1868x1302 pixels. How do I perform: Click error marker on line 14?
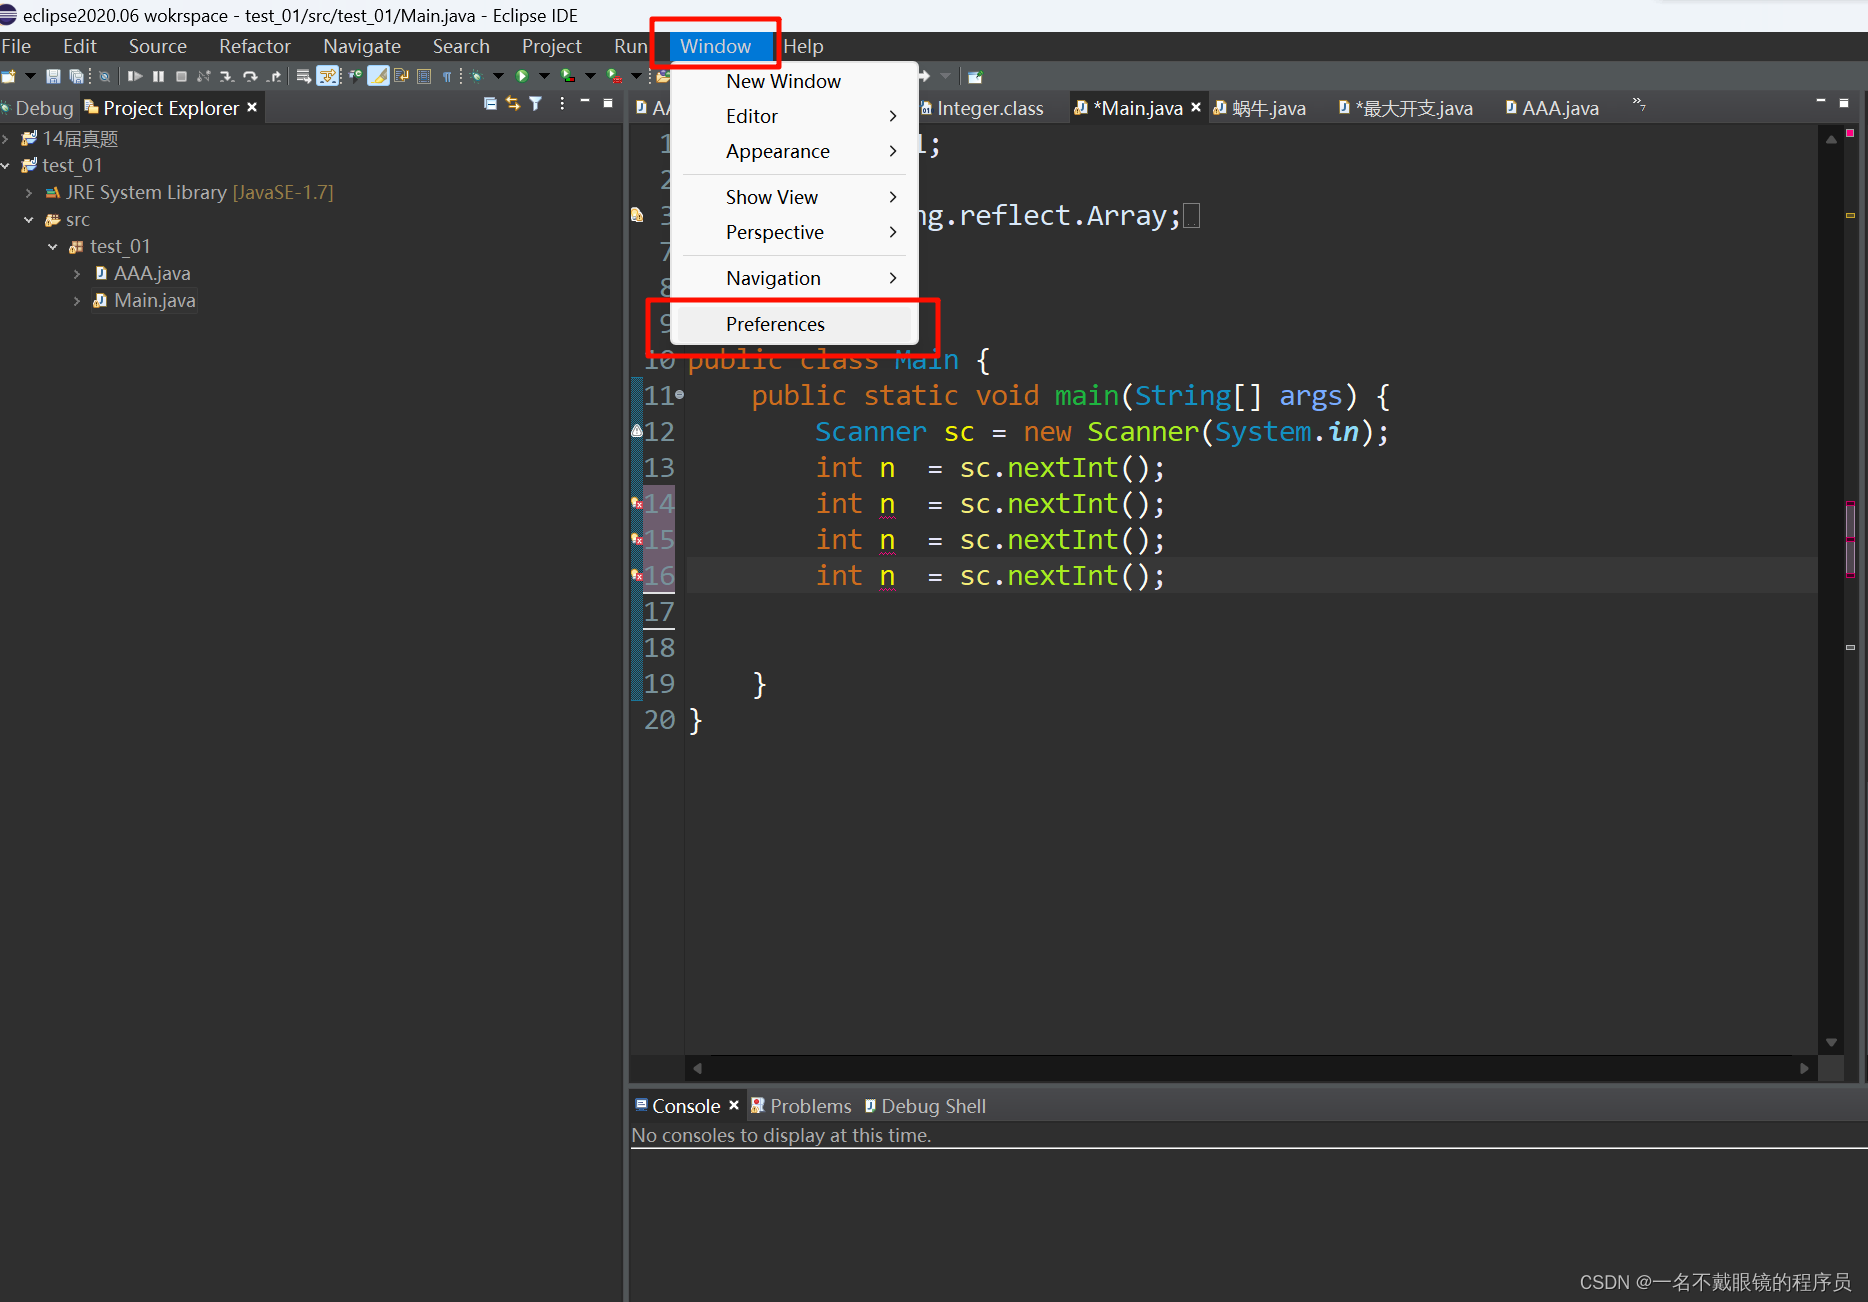pyautogui.click(x=636, y=504)
